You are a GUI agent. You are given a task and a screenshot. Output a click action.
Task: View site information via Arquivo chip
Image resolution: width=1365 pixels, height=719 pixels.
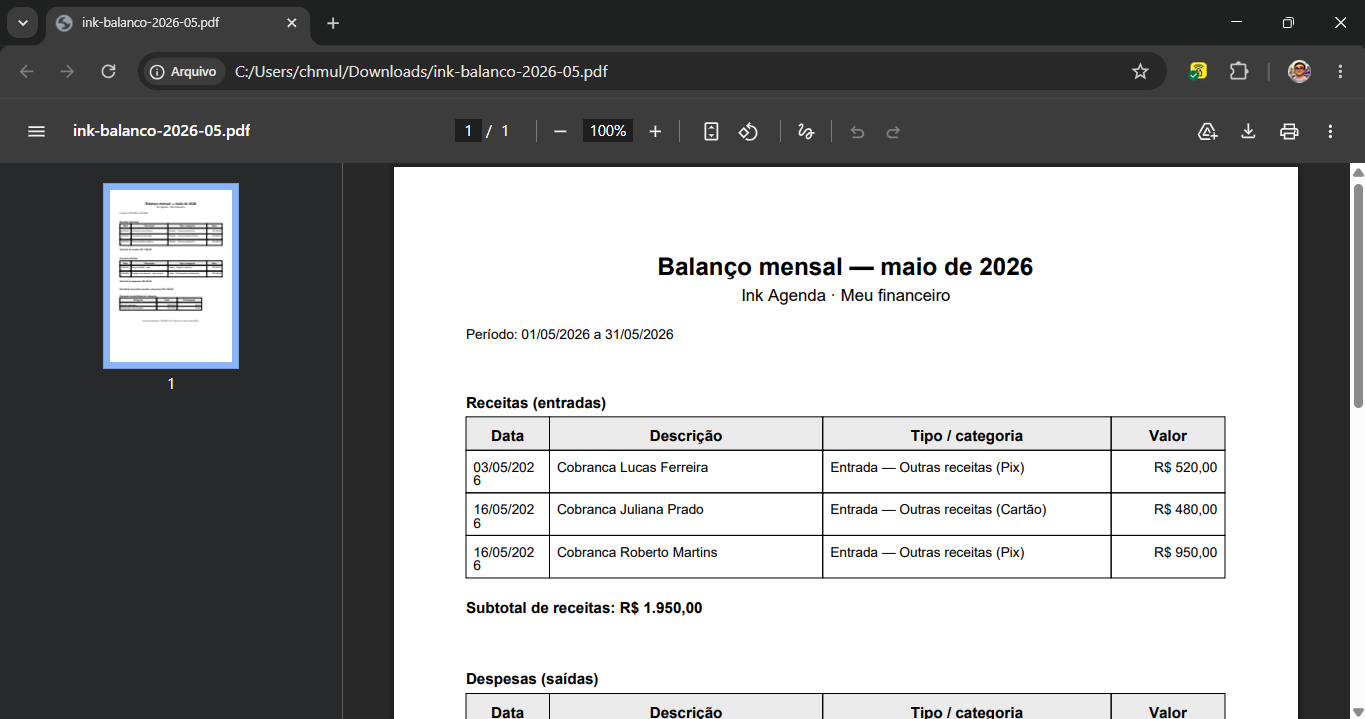(183, 71)
